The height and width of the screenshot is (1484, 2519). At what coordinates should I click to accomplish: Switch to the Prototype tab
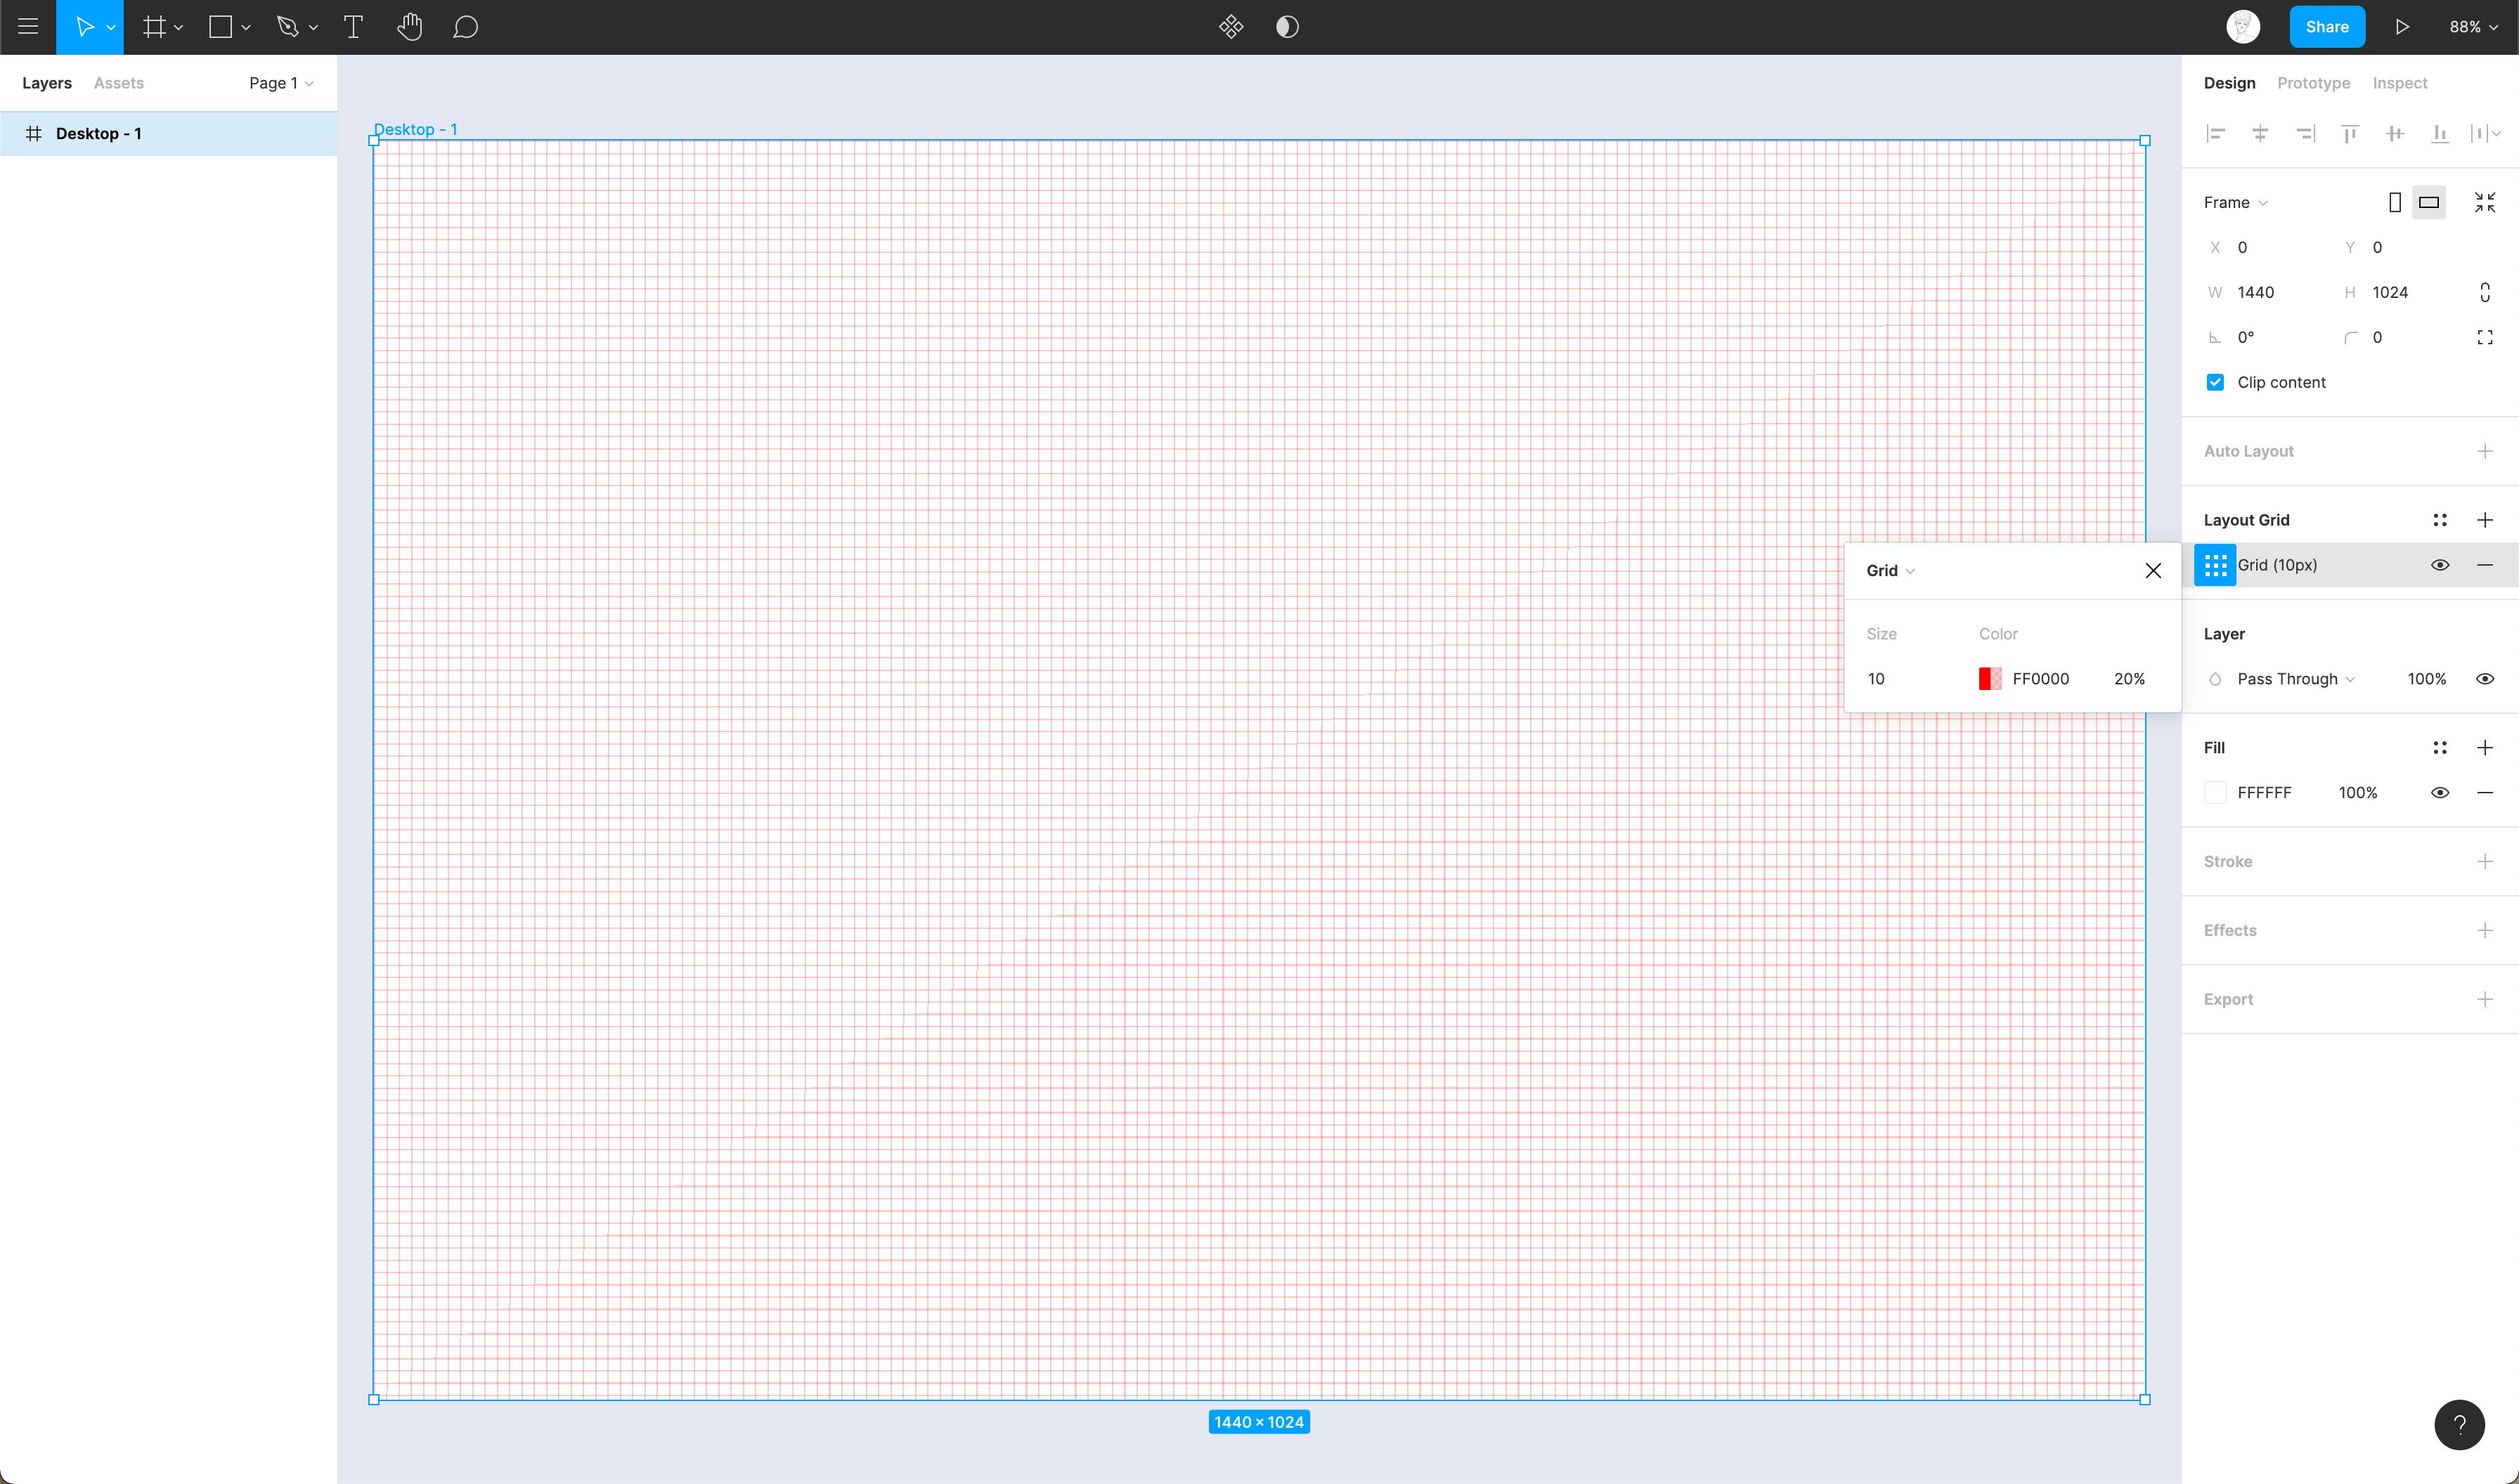[x=2313, y=83]
